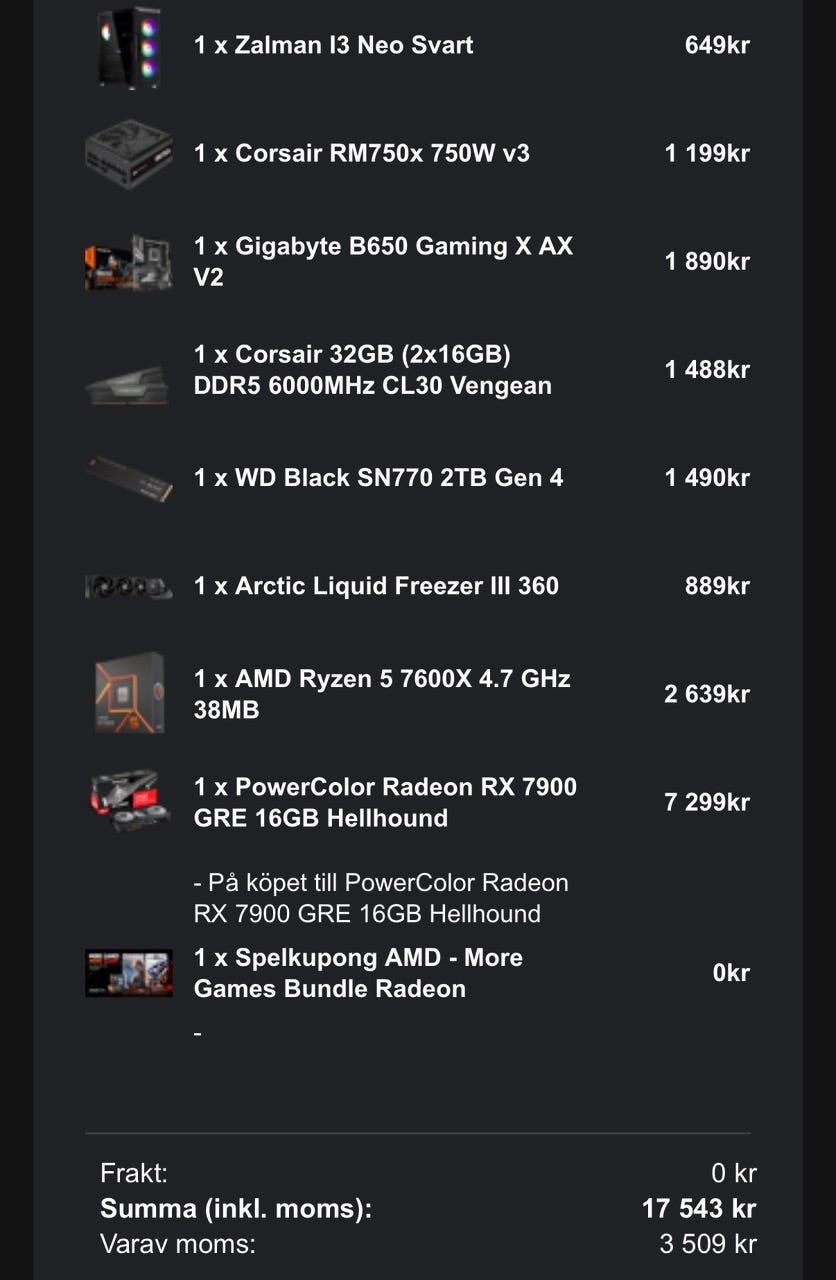Click the AMD More Games Bundle thumbnail
This screenshot has width=836, height=1280.
point(129,973)
